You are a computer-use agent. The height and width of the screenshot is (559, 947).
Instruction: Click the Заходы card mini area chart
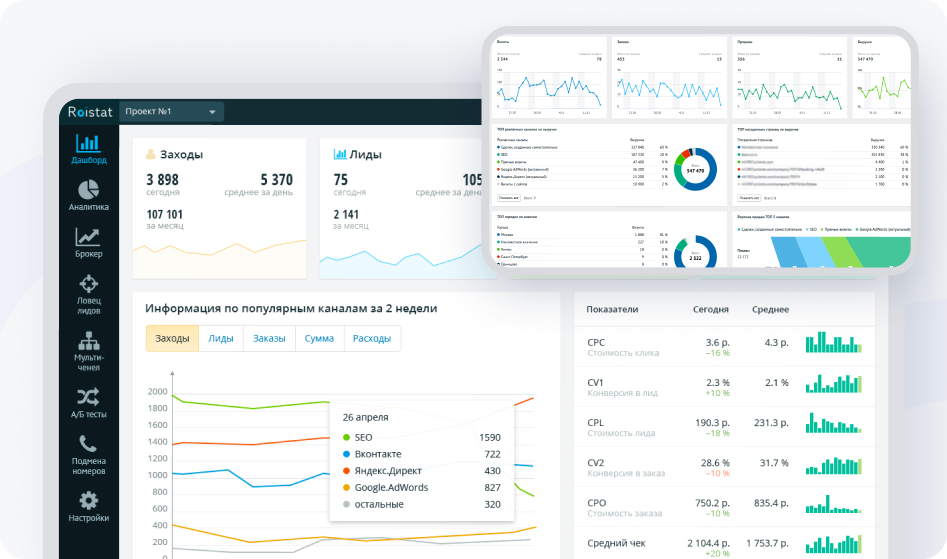[219, 259]
